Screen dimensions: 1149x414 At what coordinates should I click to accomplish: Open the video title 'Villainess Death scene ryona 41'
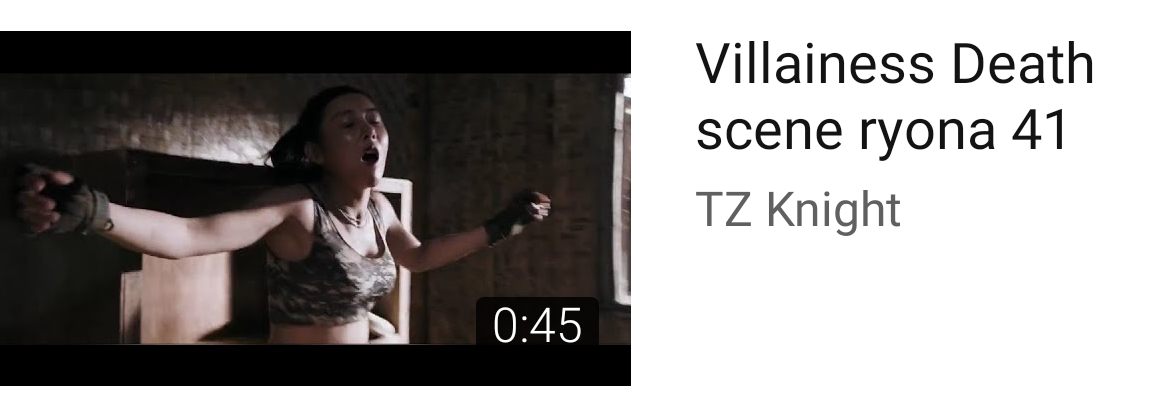tap(895, 97)
